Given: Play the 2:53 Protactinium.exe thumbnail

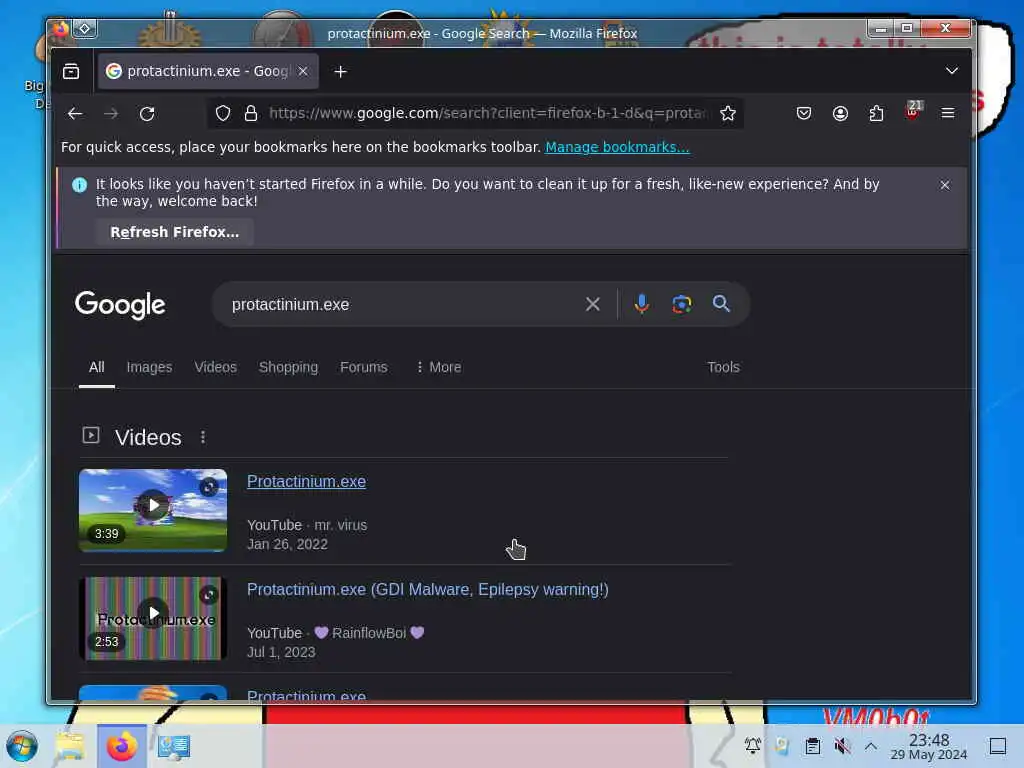Looking at the screenshot, I should click(x=153, y=618).
